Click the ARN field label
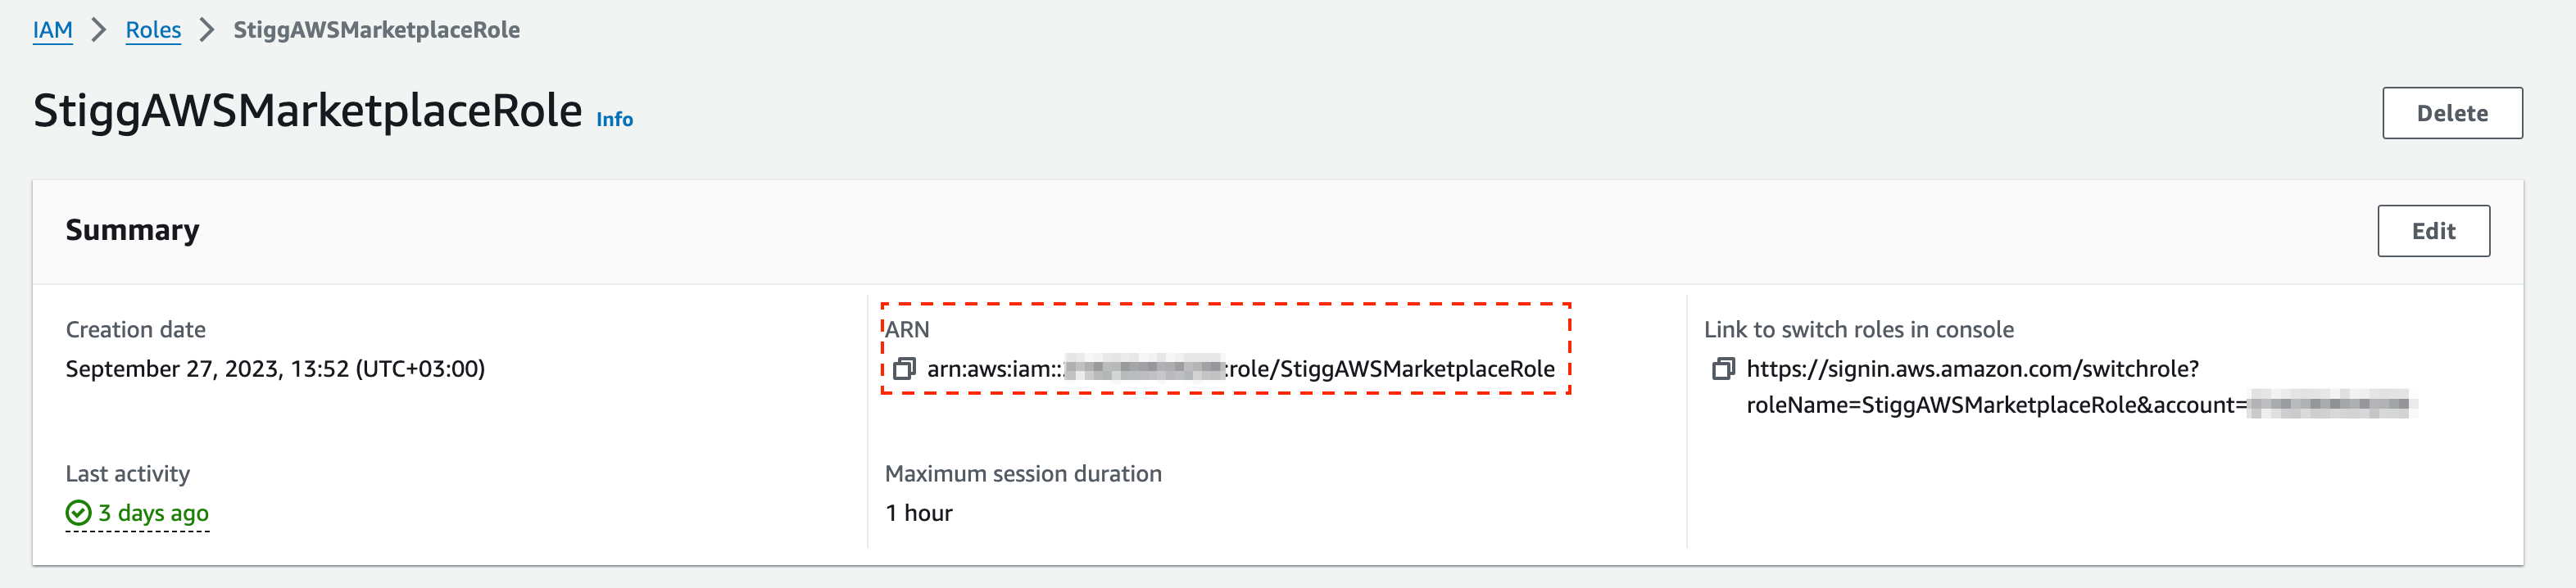The width and height of the screenshot is (2576, 588). point(907,329)
